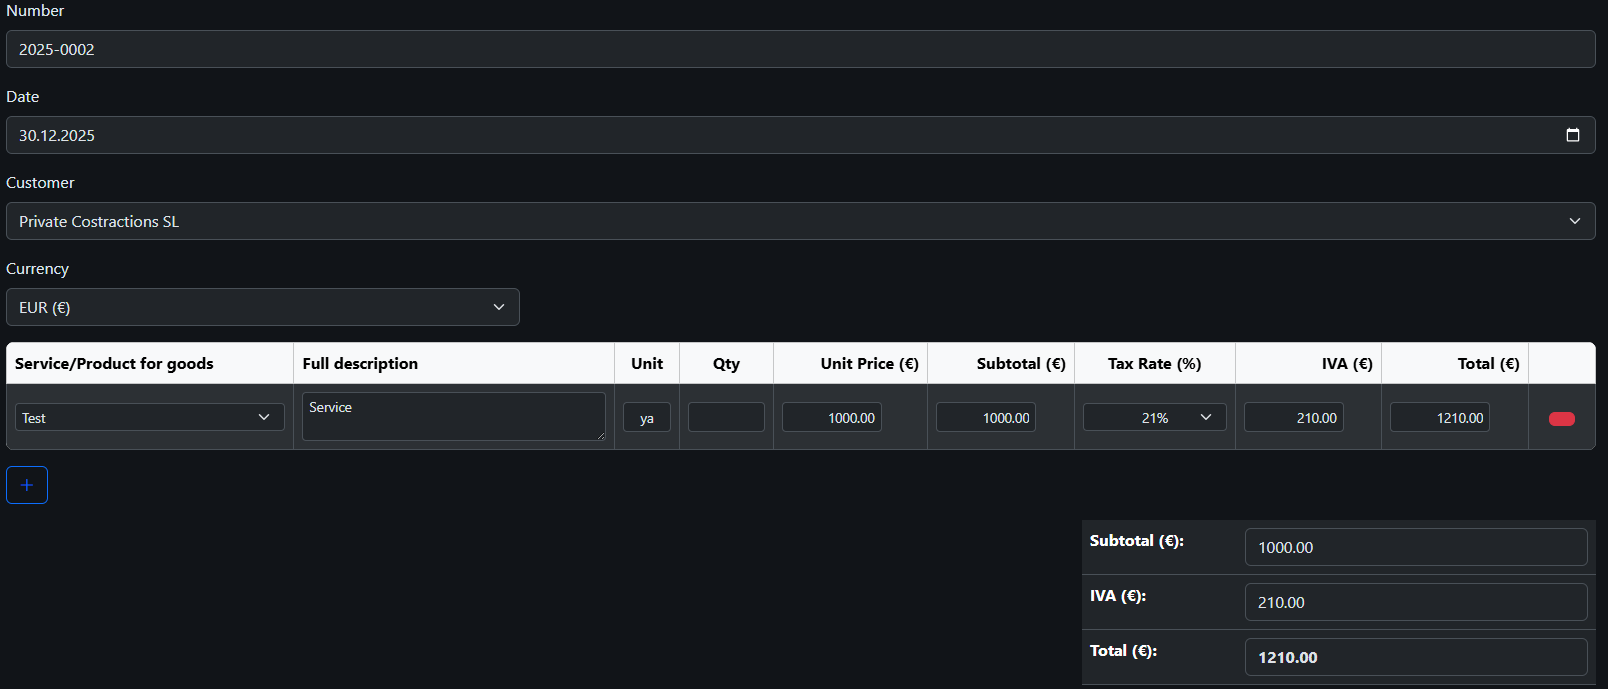1608x689 pixels.
Task: Focus the Date input field
Action: 780,135
